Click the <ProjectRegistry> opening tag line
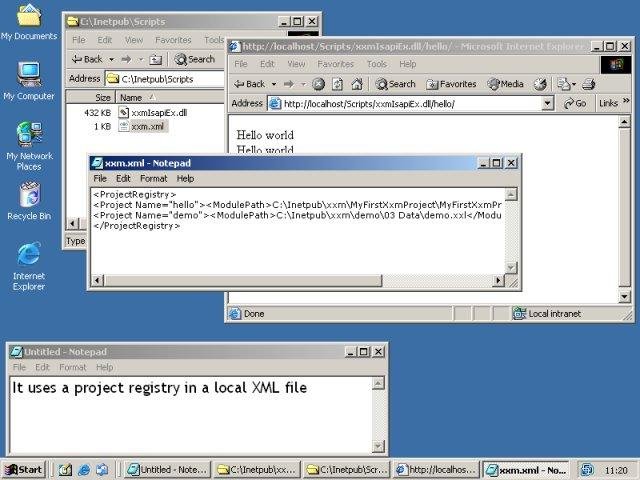 pyautogui.click(x=135, y=194)
